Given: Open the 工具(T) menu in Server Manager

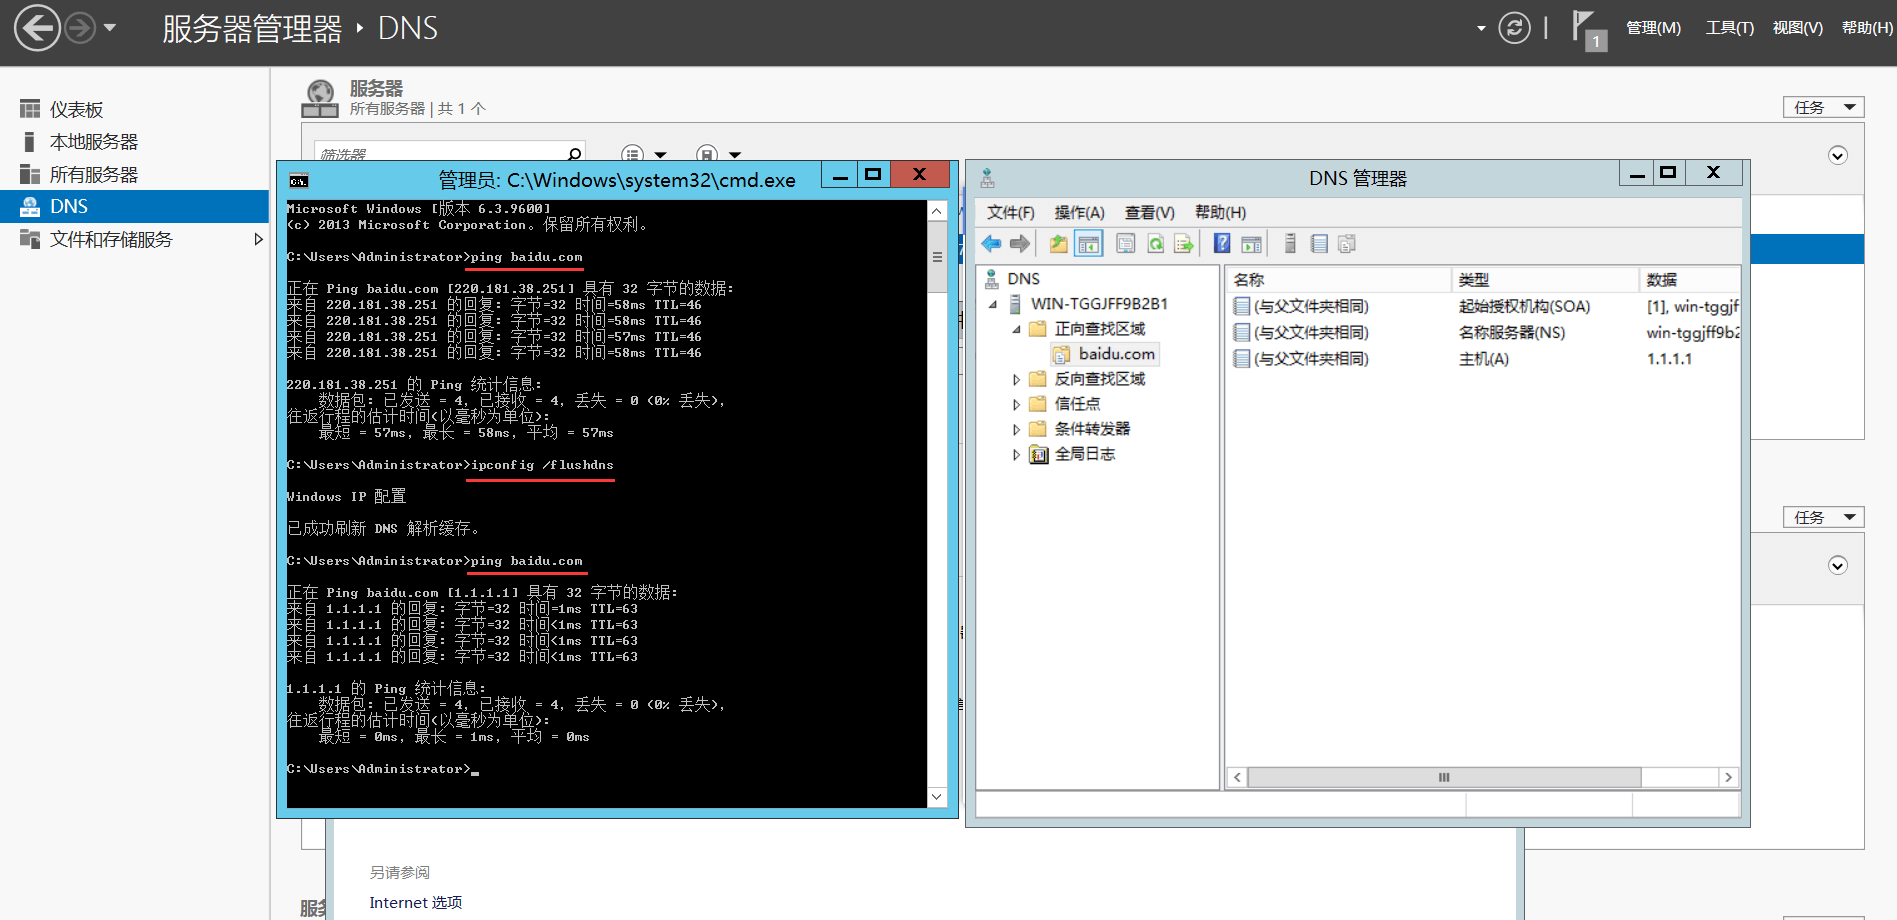Looking at the screenshot, I should 1729,28.
